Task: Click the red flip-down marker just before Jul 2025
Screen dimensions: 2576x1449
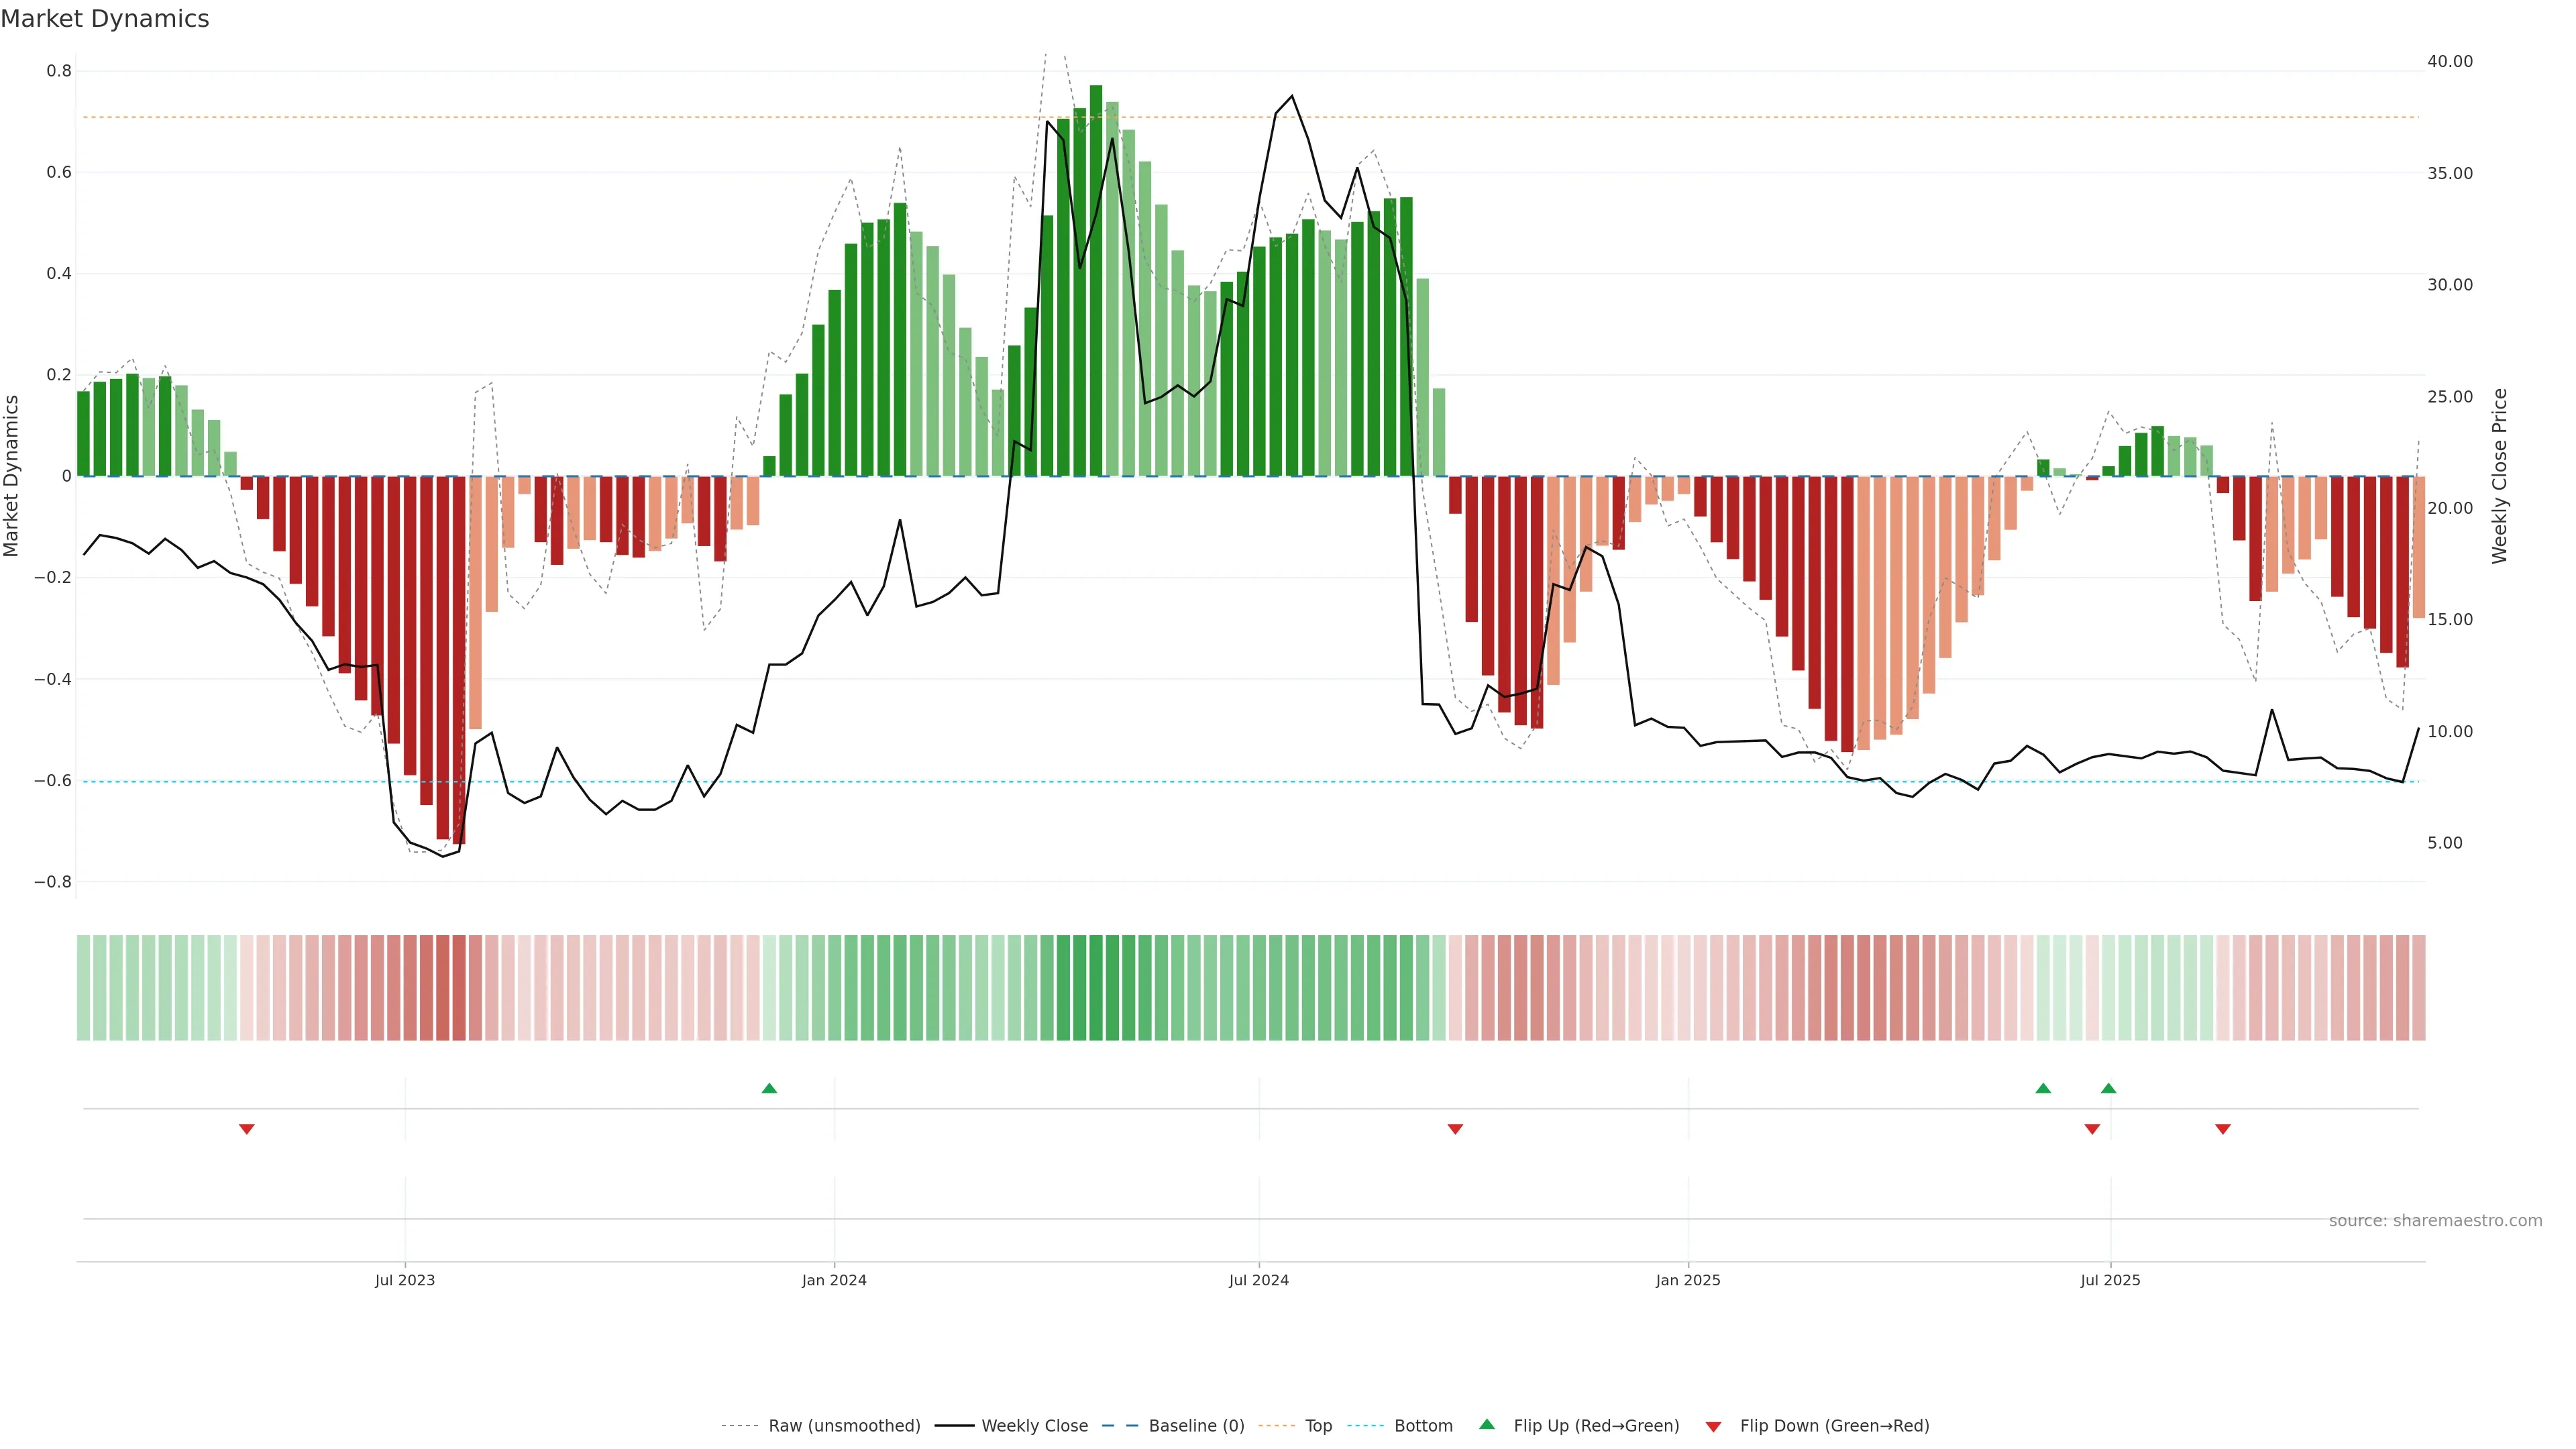Action: click(x=2092, y=1129)
